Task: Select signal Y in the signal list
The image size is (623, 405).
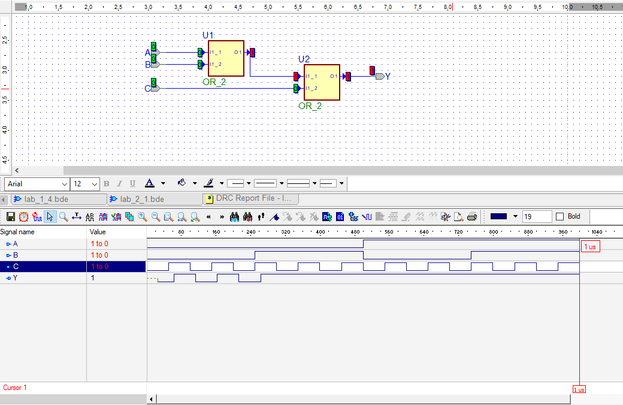Action: 15,278
